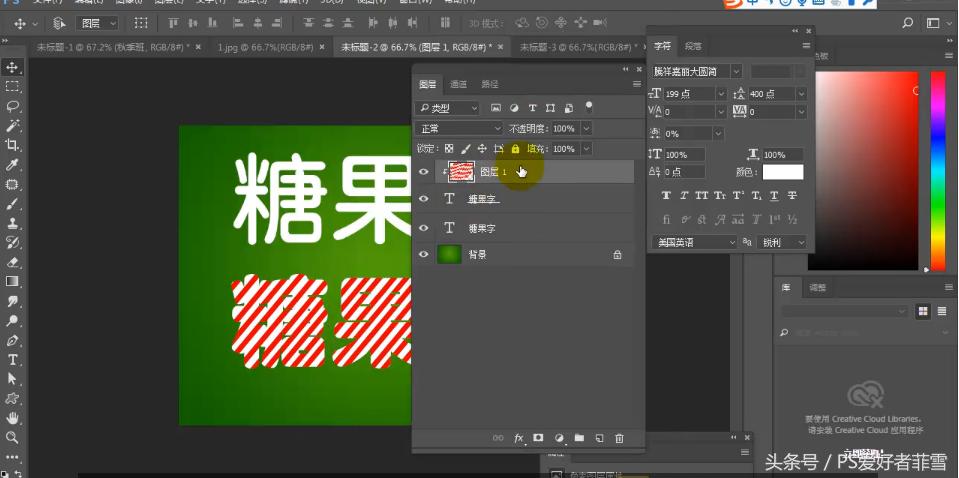Create a new layer group folder
Screen dimensions: 959x478
[579, 438]
